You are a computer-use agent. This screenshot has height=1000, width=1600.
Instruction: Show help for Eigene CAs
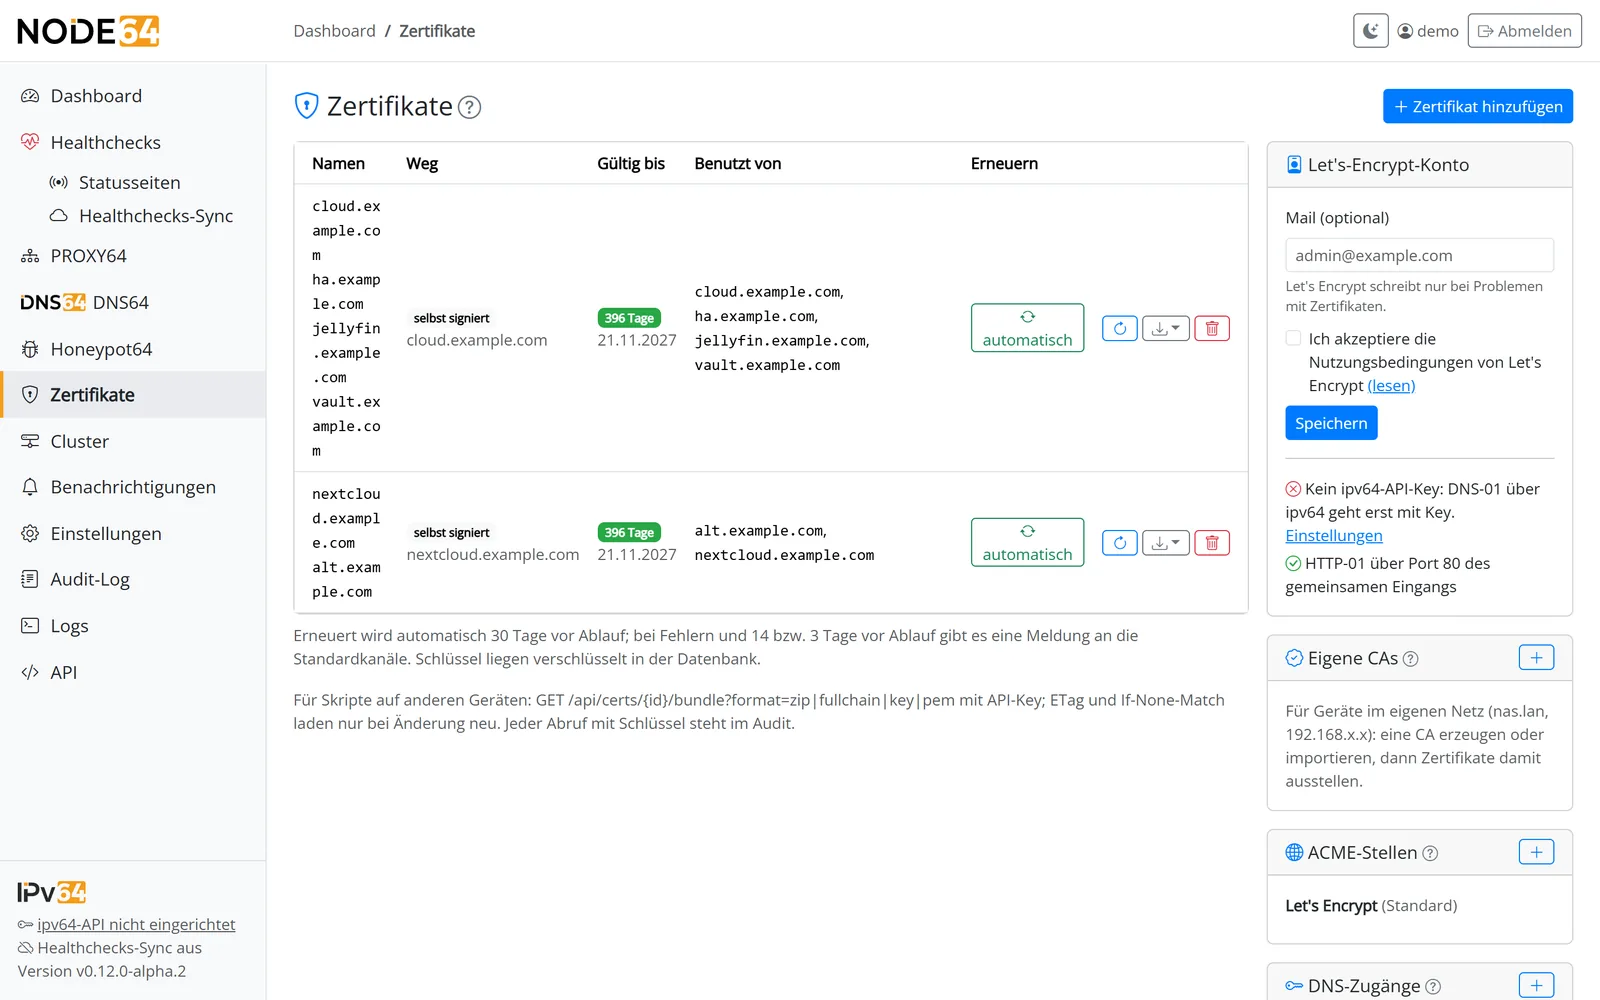[1411, 659]
